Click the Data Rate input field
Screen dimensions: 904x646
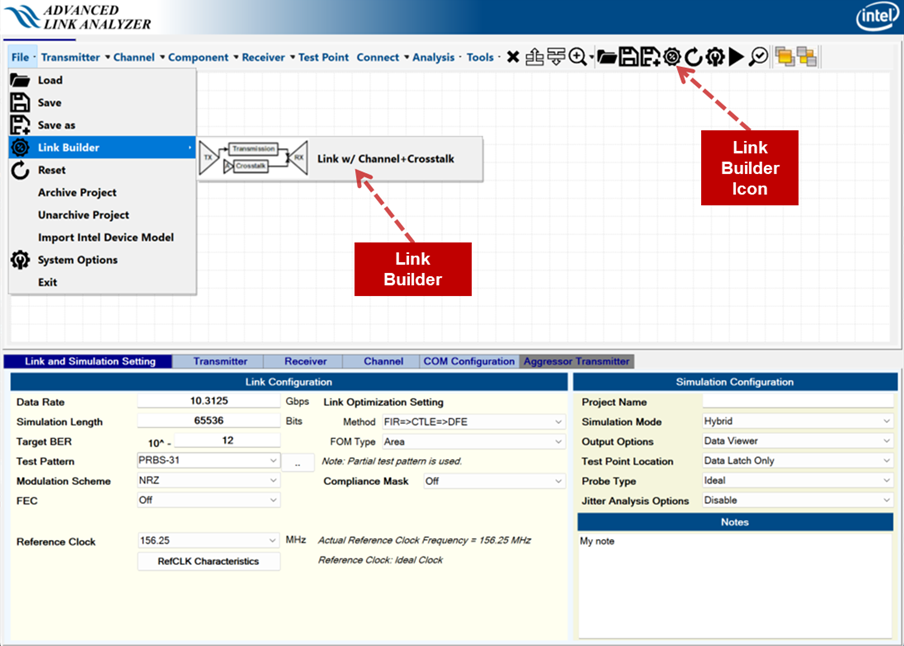(x=209, y=401)
